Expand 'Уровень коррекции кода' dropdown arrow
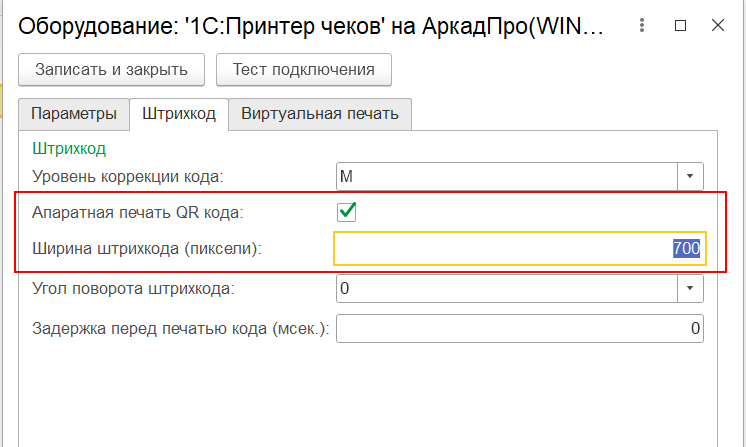 pyautogui.click(x=690, y=176)
